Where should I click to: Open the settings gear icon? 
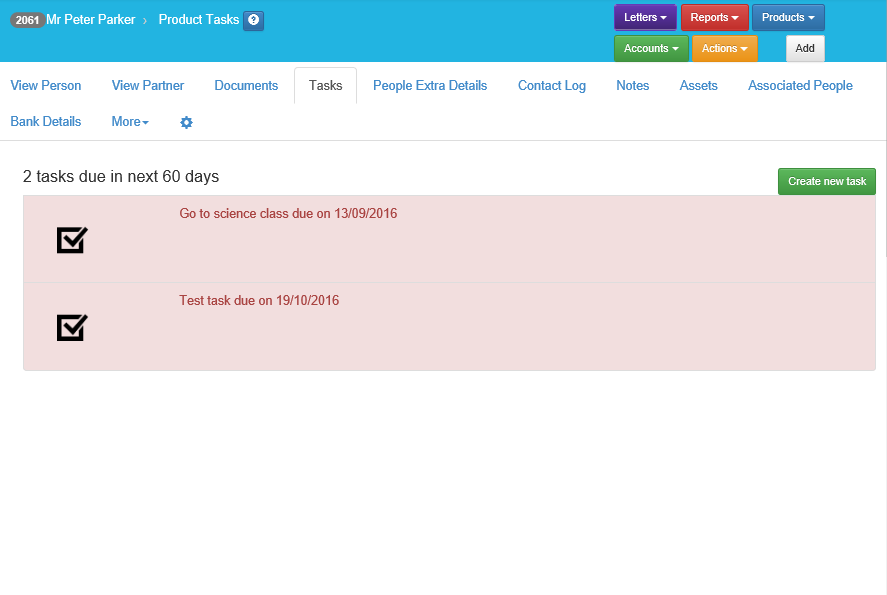186,122
